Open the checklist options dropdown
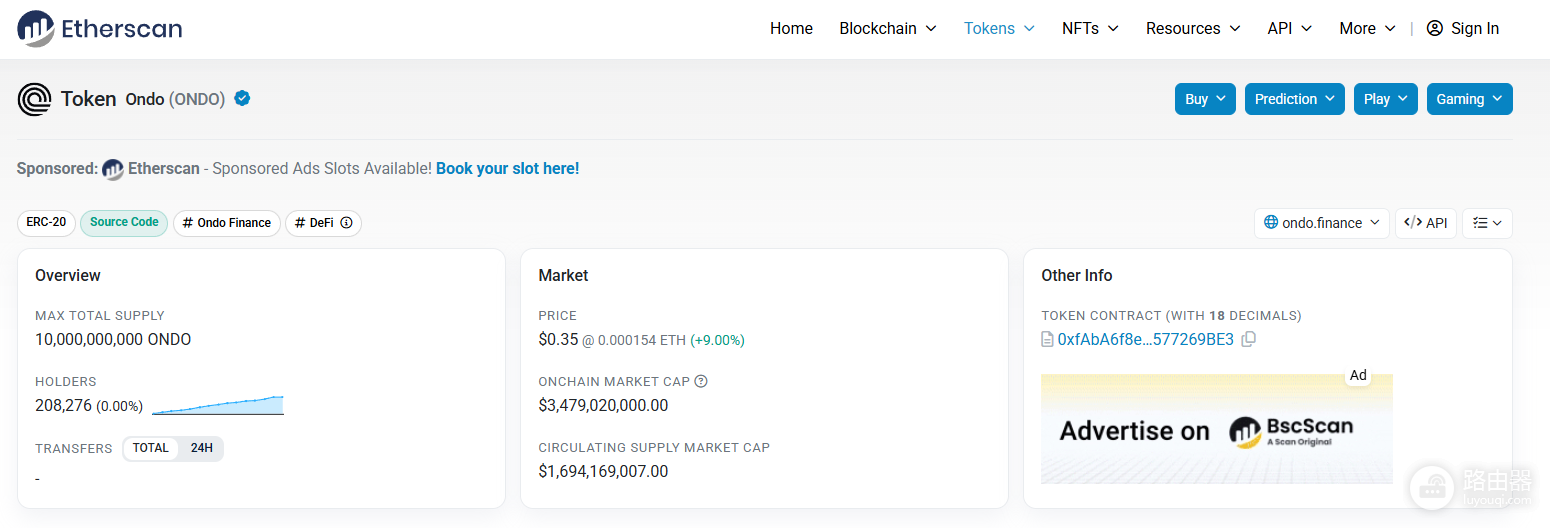The height and width of the screenshot is (528, 1550). click(x=1487, y=223)
